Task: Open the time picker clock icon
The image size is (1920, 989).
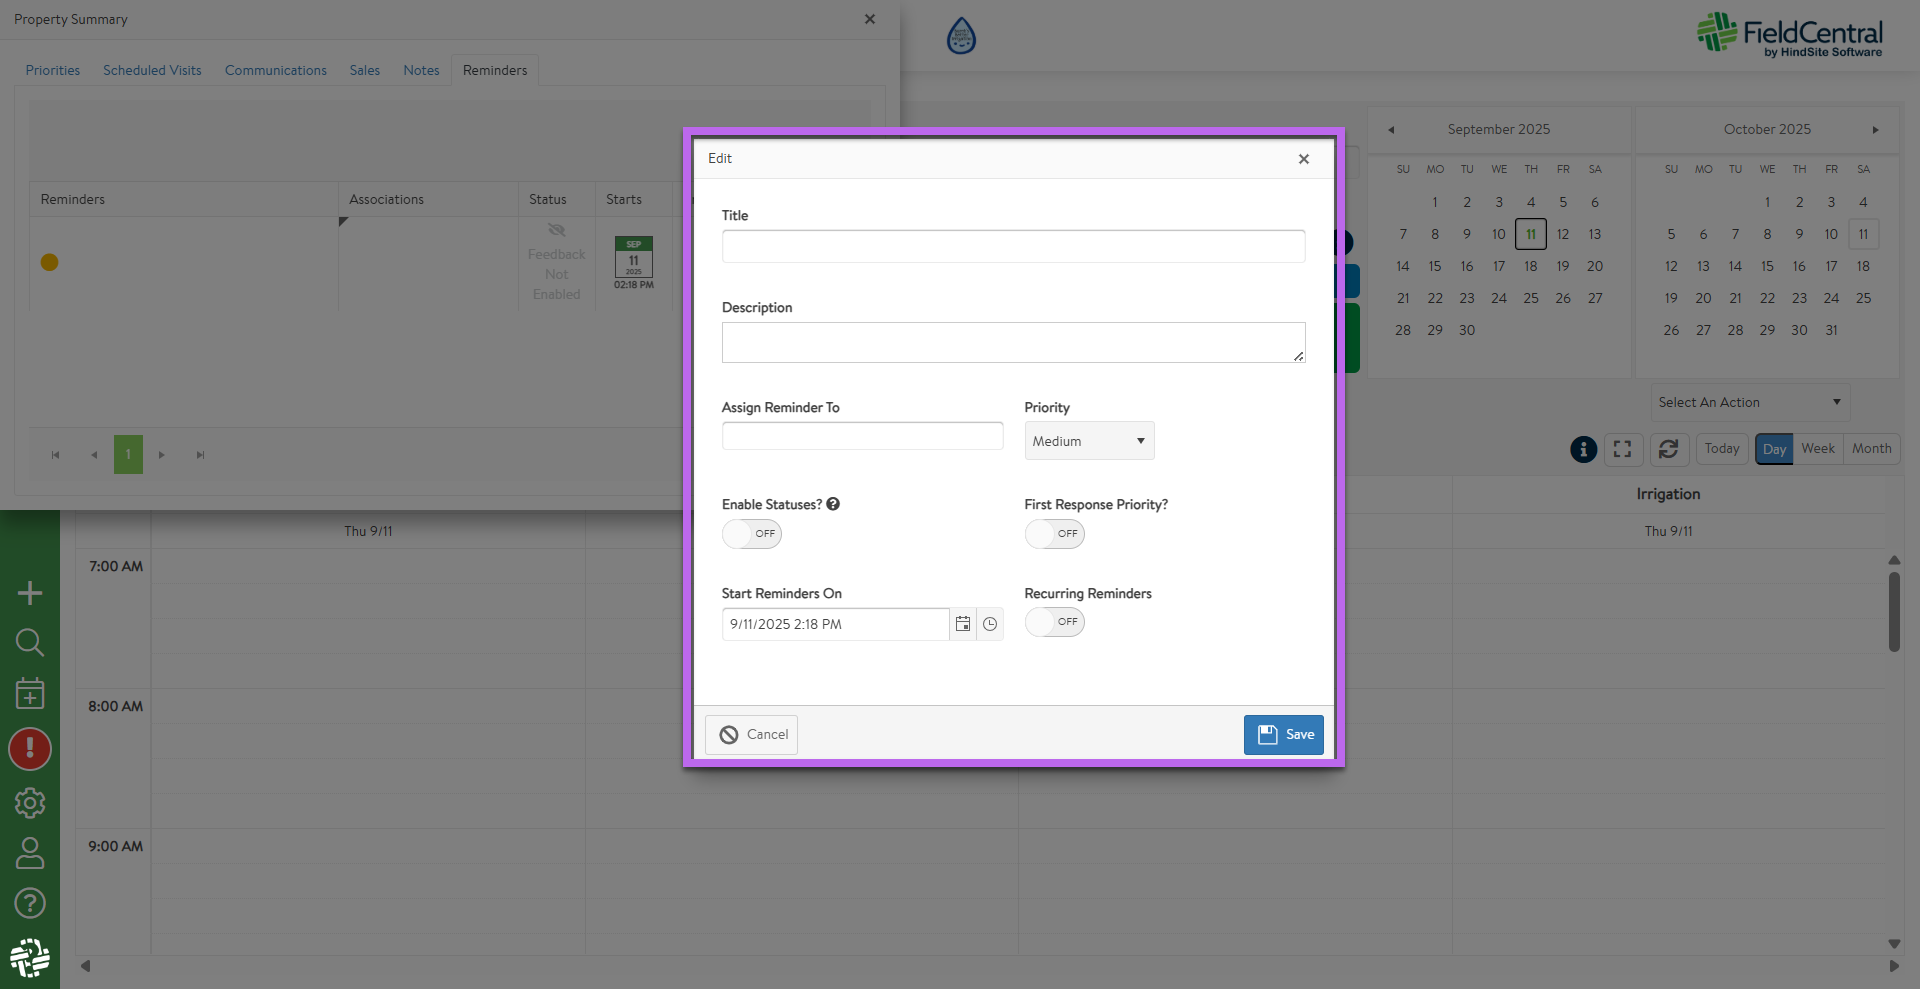Action: tap(990, 624)
